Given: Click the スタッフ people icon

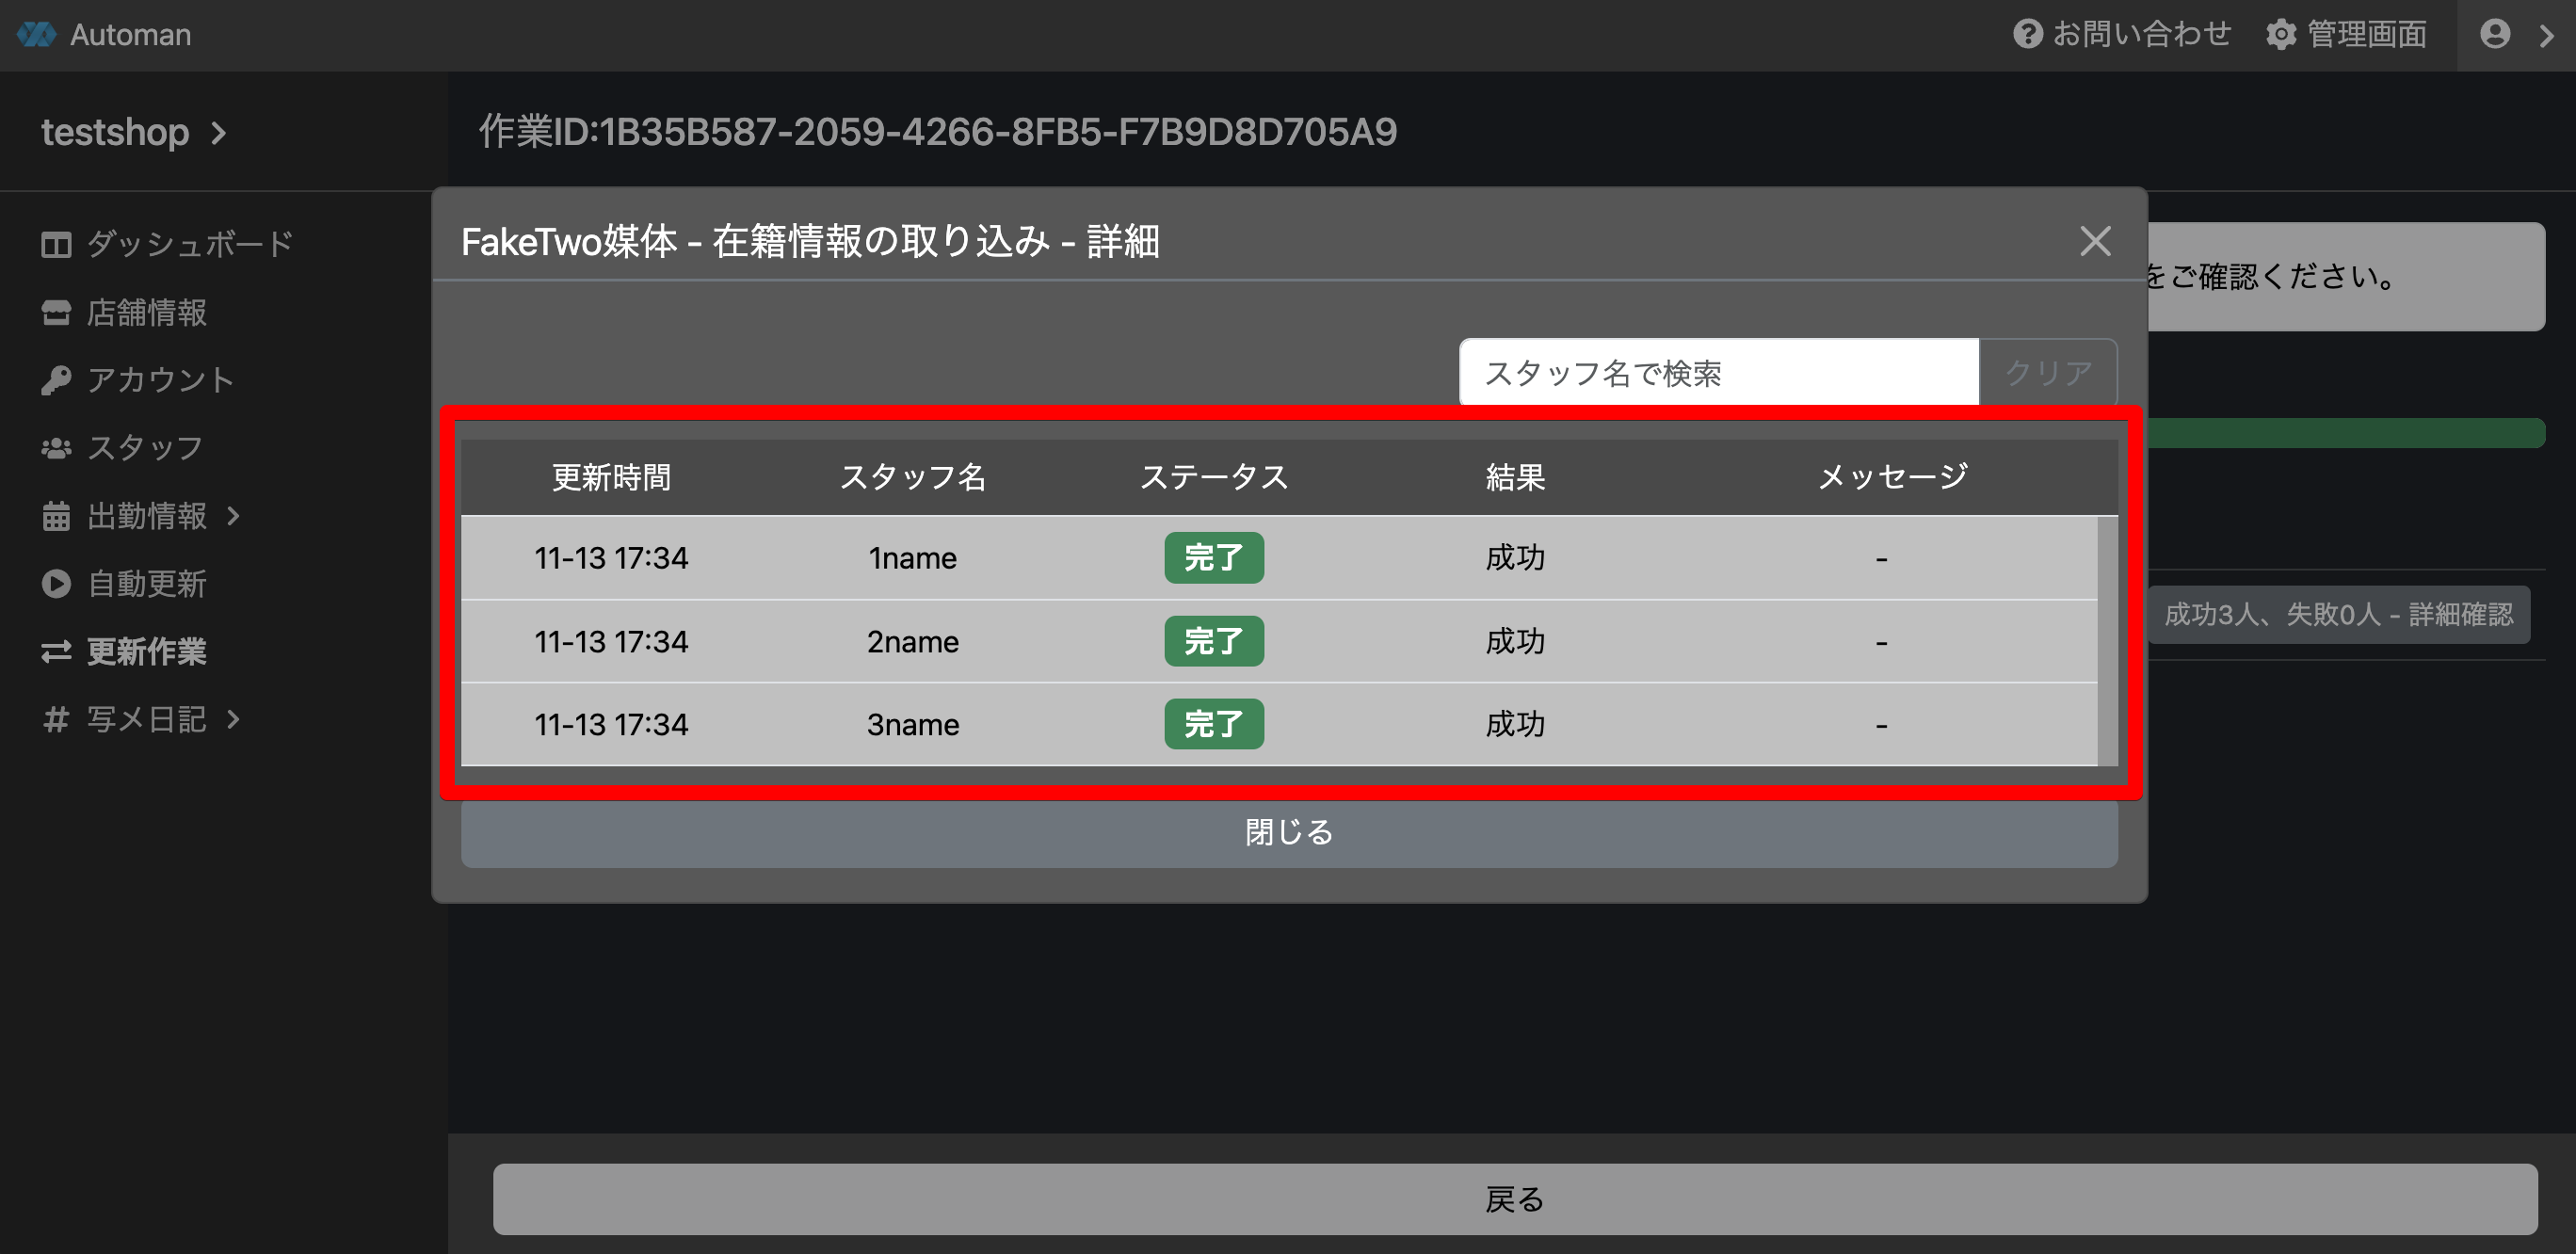Looking at the screenshot, I should [56, 448].
